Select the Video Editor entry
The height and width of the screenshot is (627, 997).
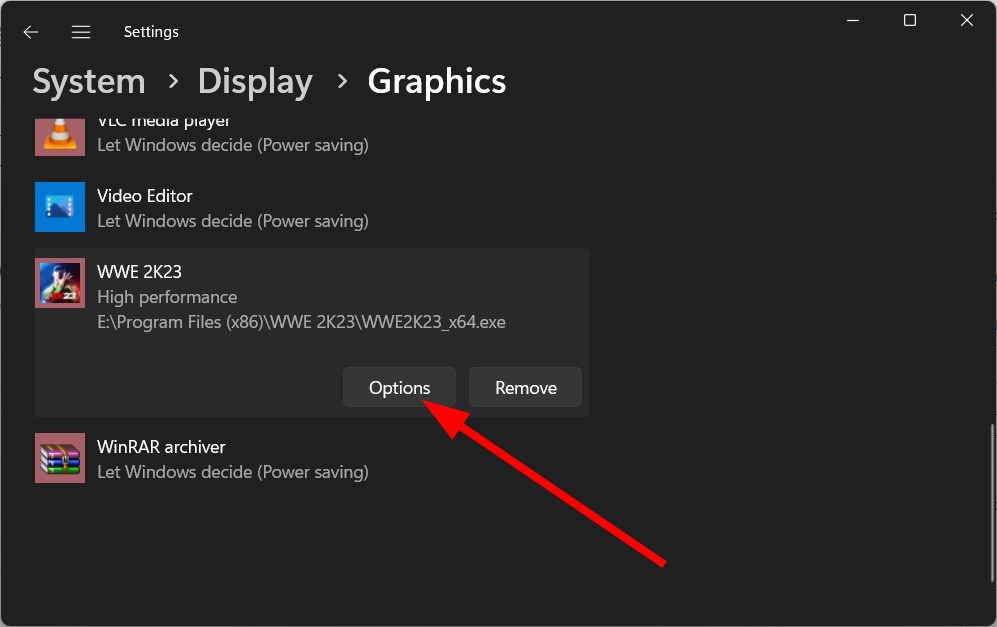pos(300,207)
